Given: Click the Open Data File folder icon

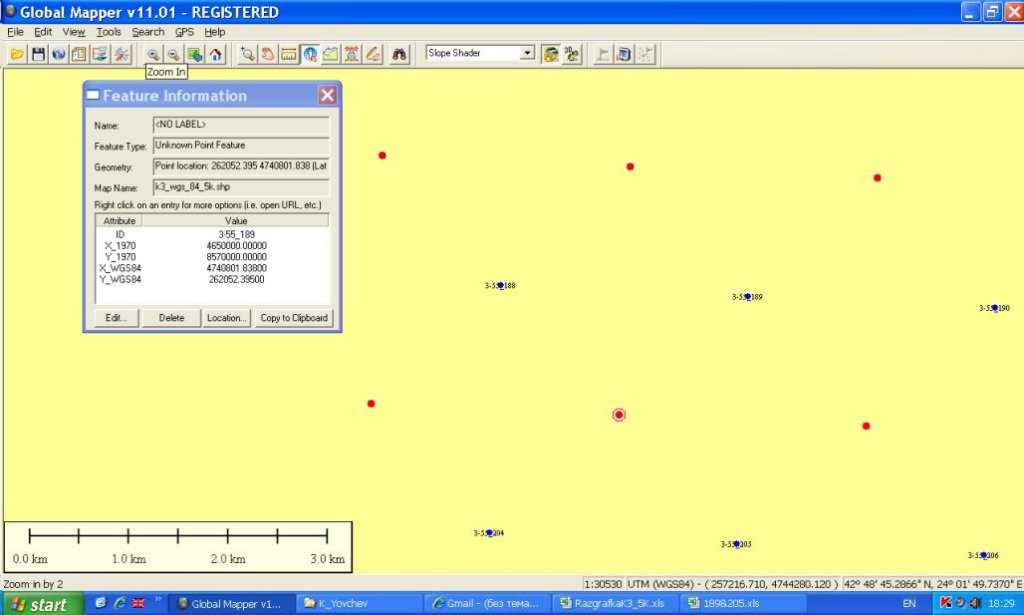Looking at the screenshot, I should 17,54.
